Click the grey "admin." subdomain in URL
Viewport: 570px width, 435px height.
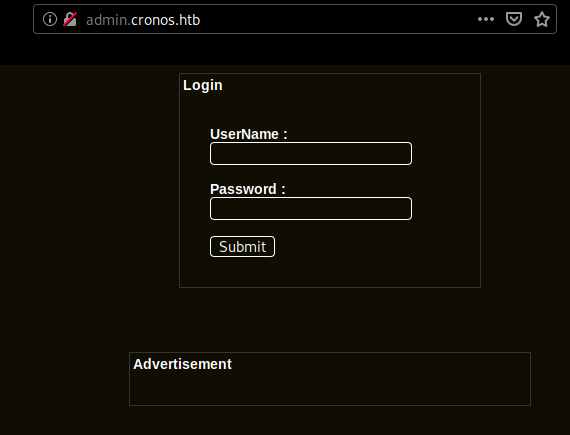point(108,20)
